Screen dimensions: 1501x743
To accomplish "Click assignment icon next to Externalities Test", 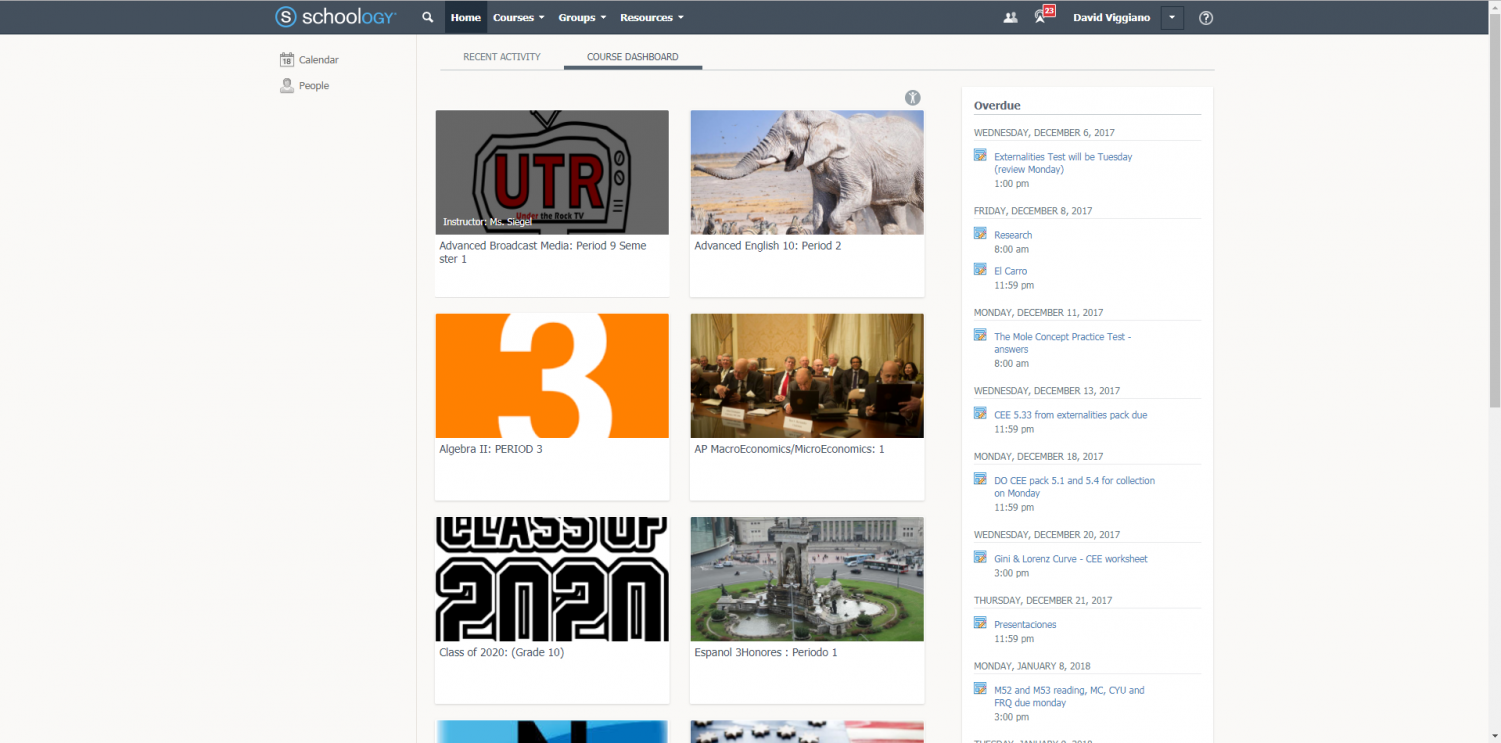I will click(980, 155).
